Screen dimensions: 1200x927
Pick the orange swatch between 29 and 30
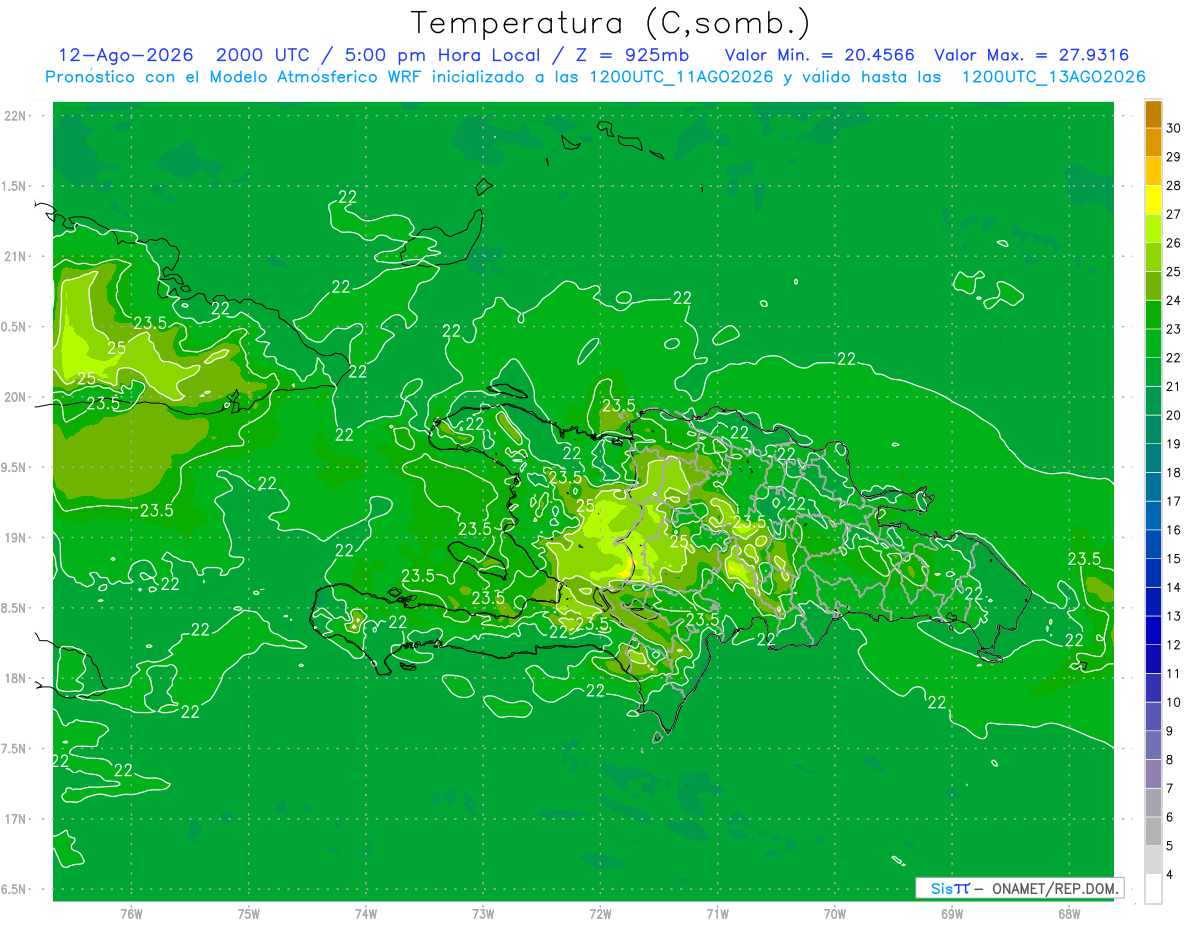pos(1153,142)
